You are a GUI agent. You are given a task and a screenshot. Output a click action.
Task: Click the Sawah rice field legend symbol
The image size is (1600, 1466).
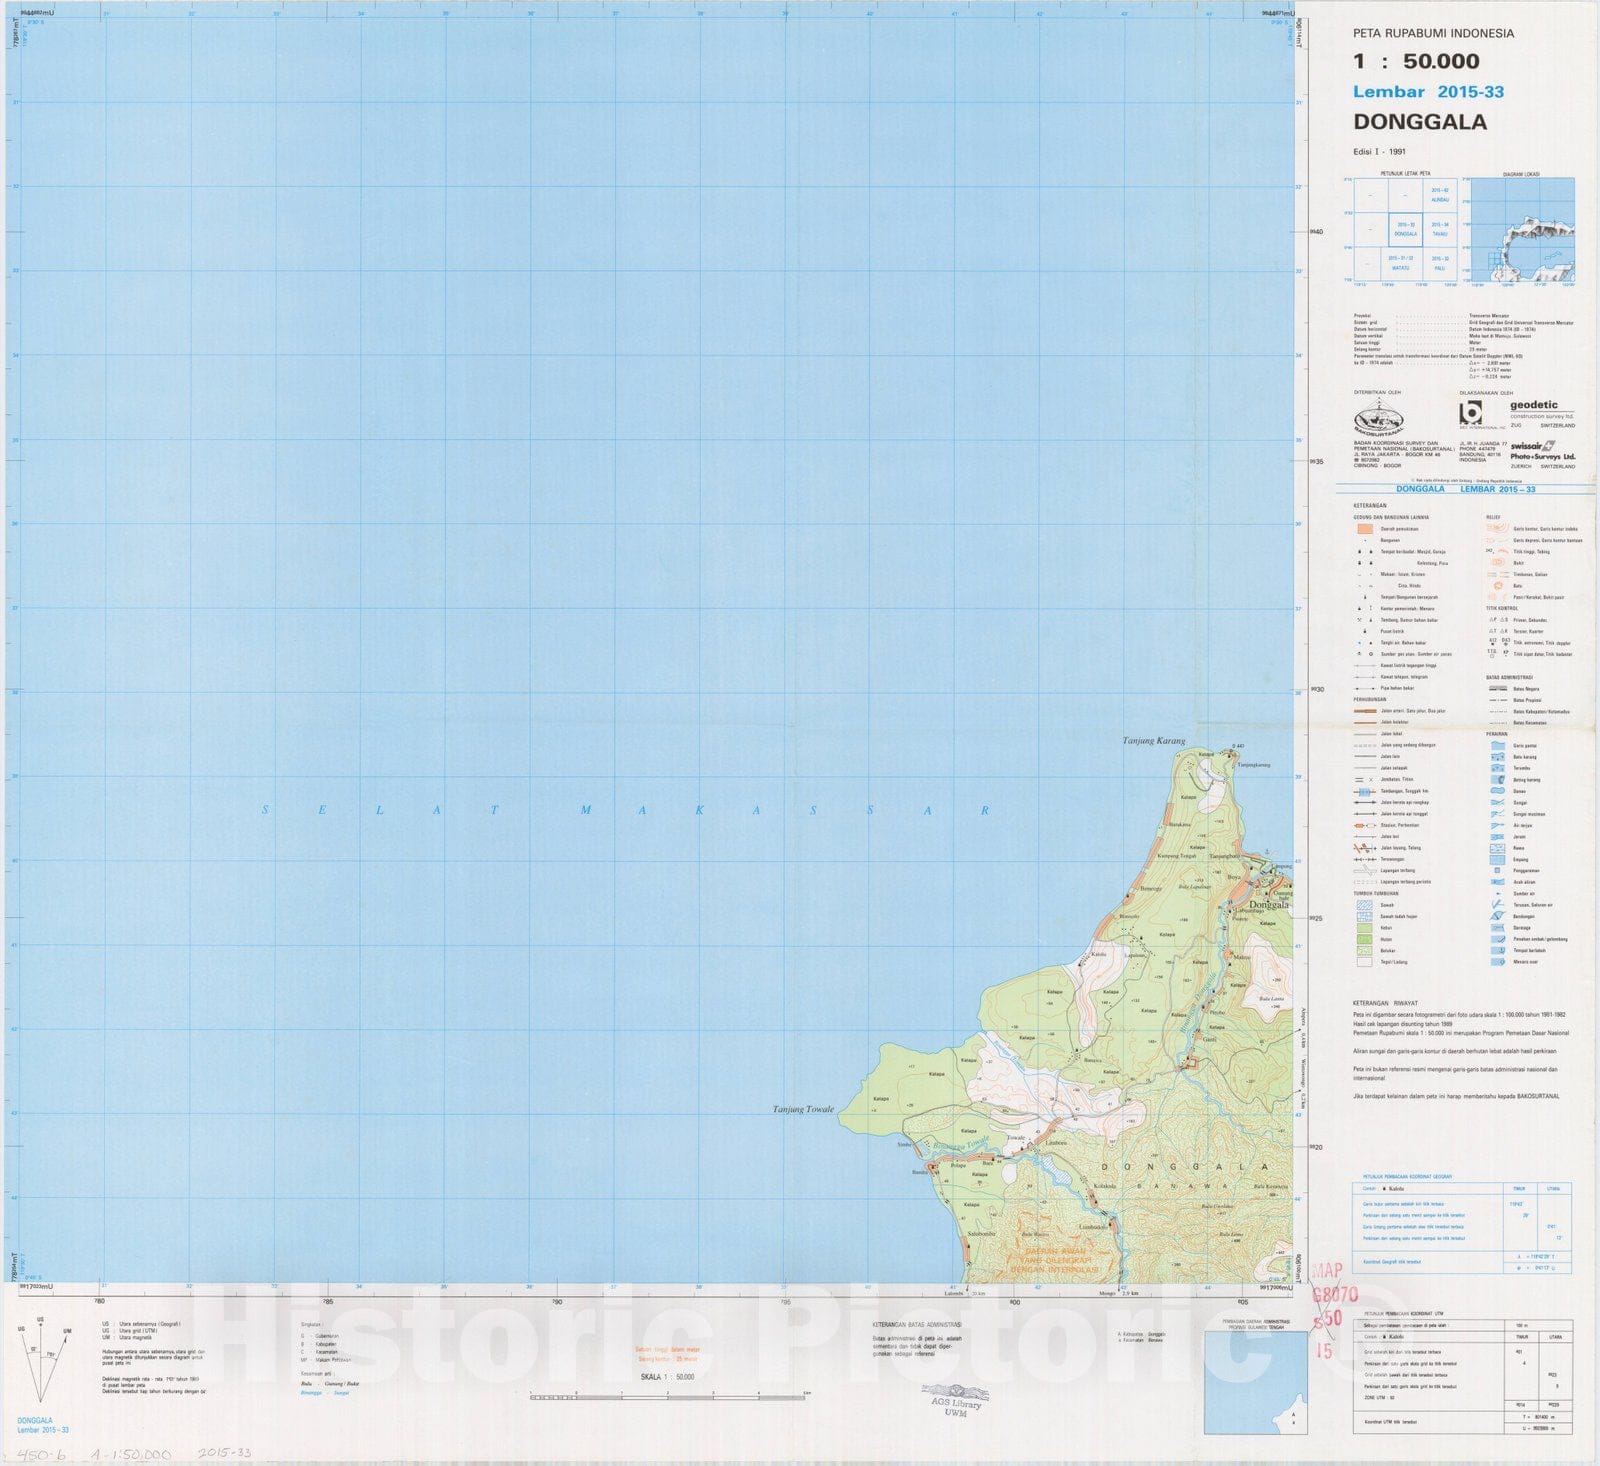coord(1365,905)
